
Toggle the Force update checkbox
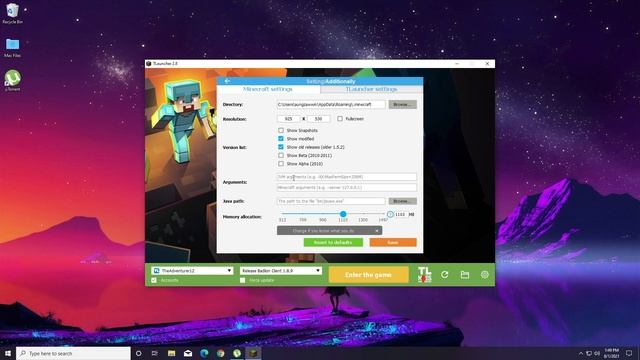tap(243, 280)
